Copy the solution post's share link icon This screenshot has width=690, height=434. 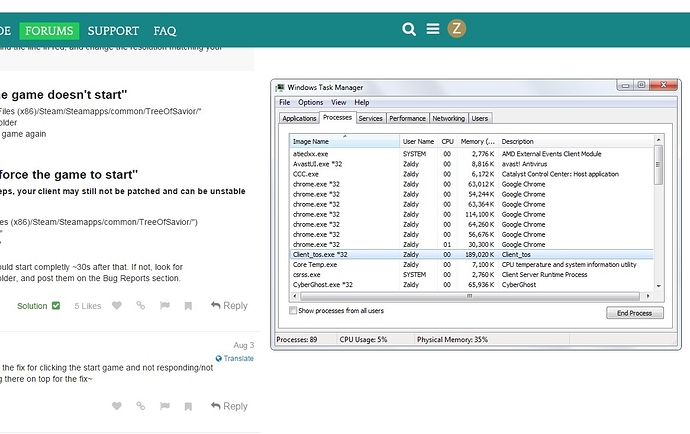point(141,306)
